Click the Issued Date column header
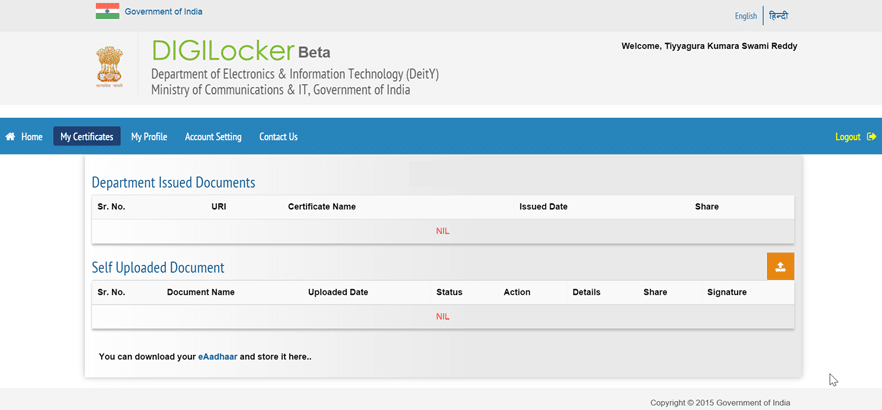882x410 pixels. click(543, 207)
